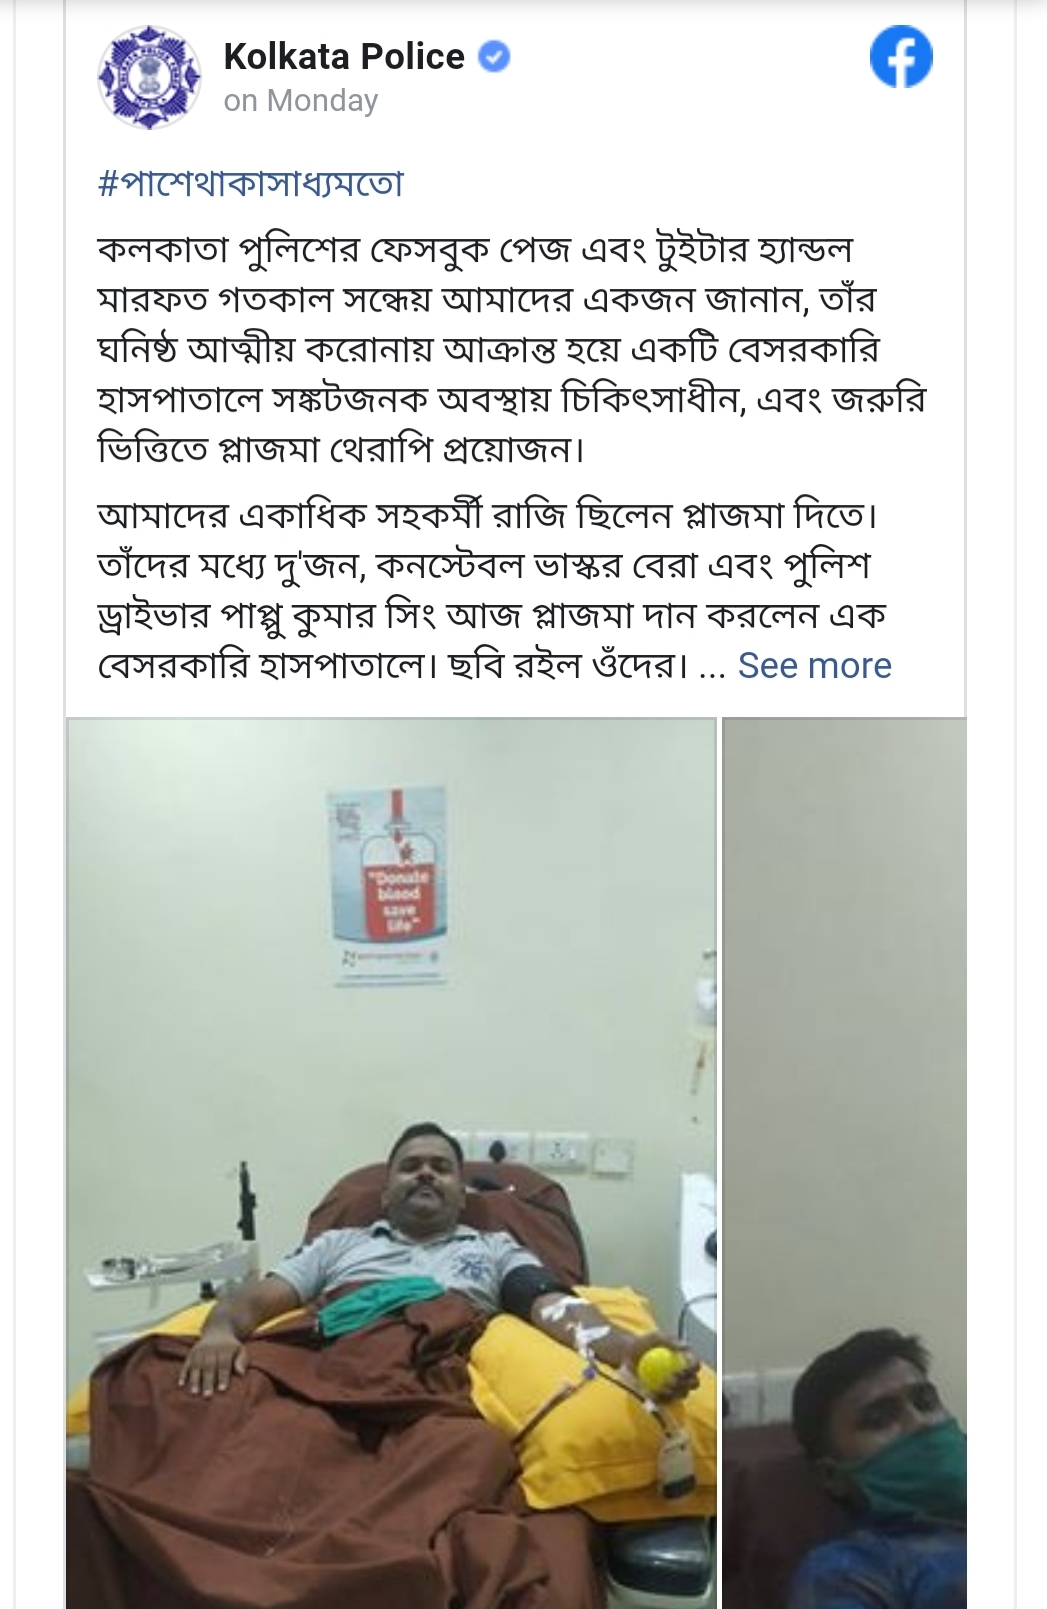Click the 'on Monday' timestamp
Image resolution: width=1047 pixels, height=1609 pixels.
click(x=301, y=101)
